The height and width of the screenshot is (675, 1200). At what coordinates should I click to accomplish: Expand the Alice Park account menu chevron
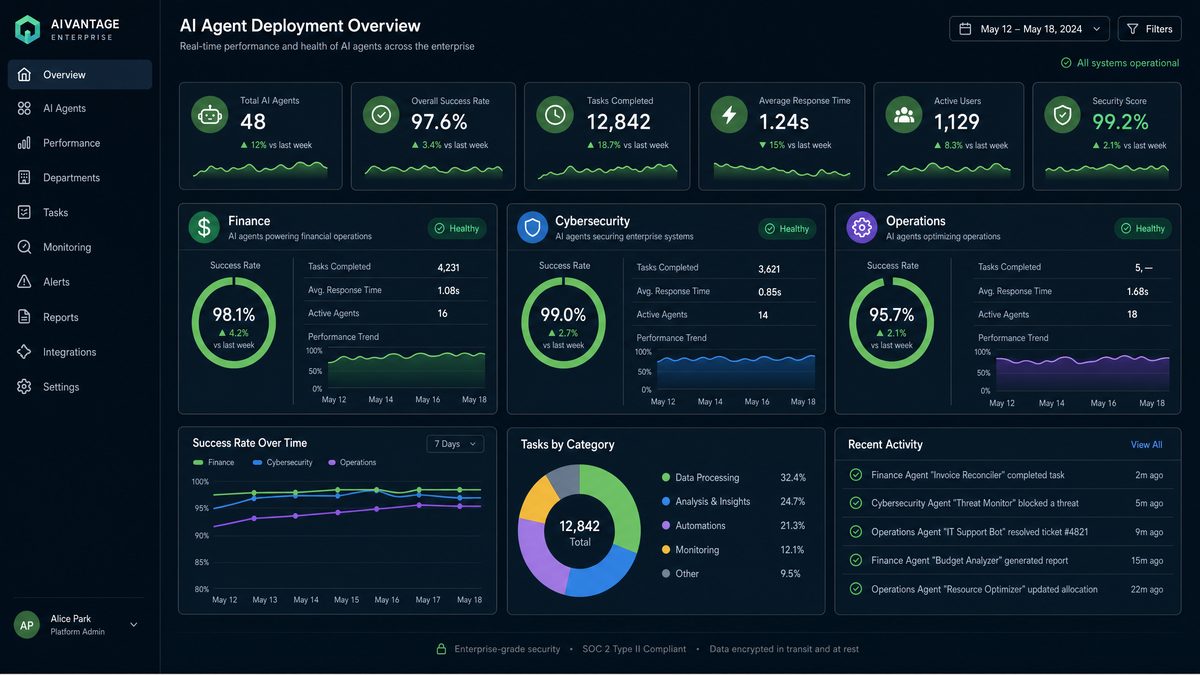pos(134,625)
